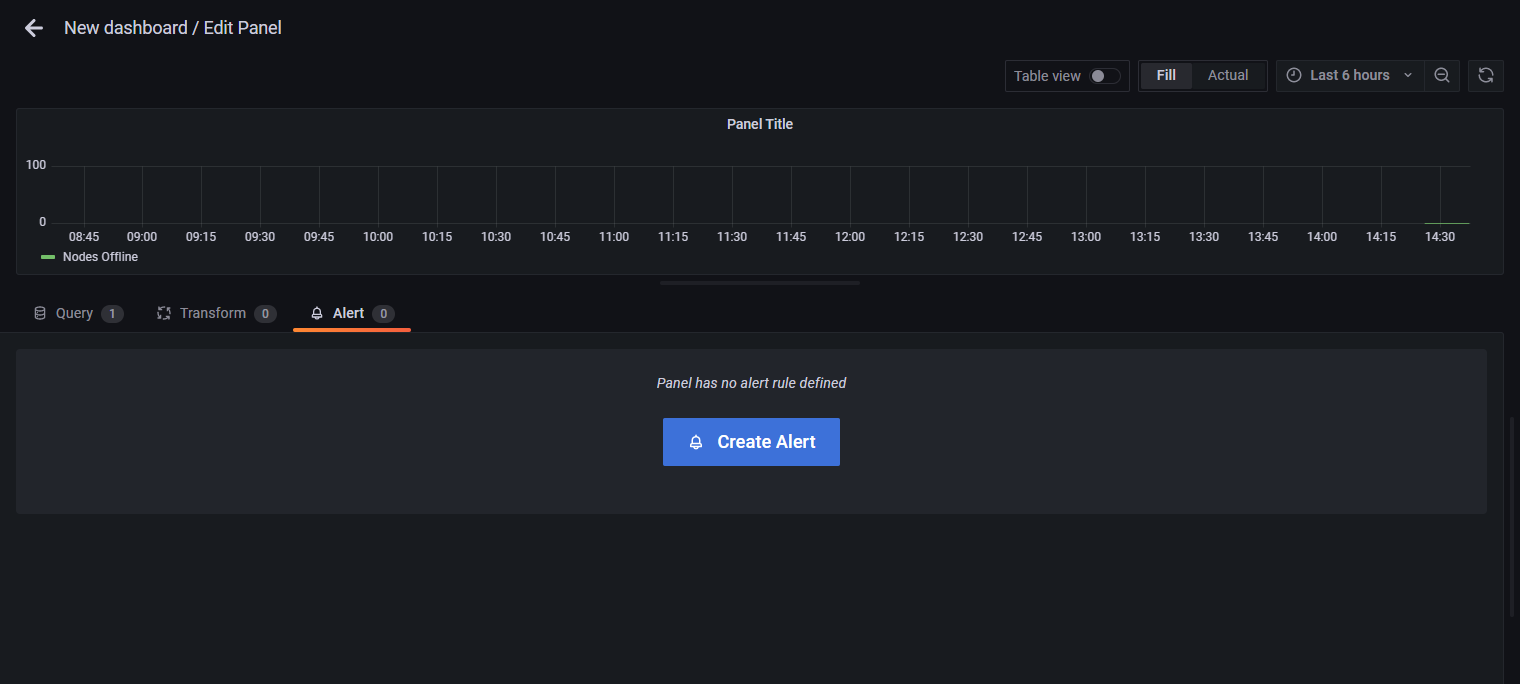
Task: Click the database icon beside Query
Action: [40, 314]
